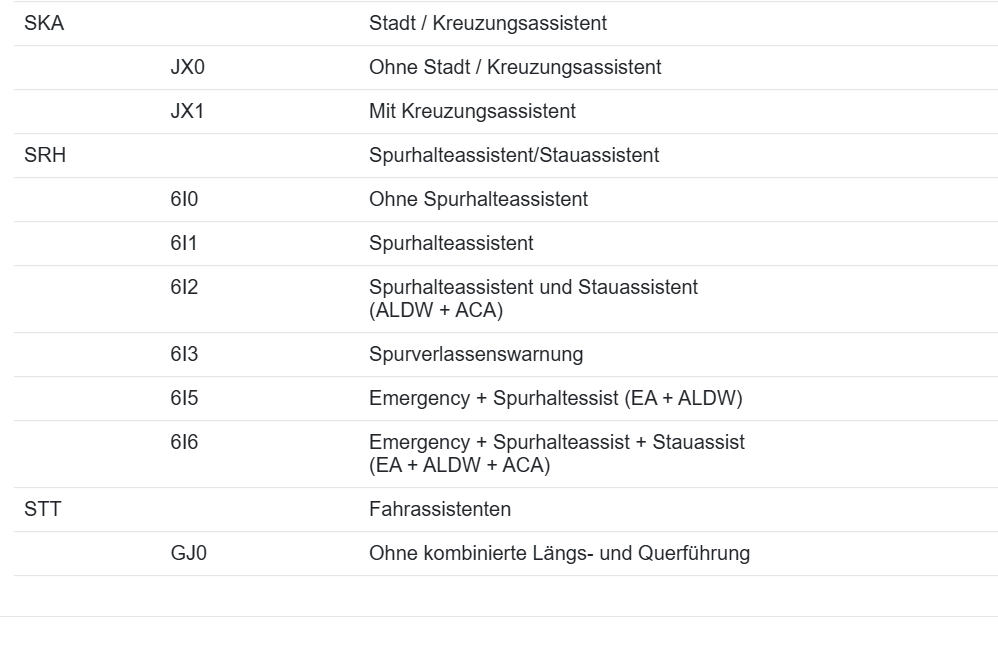Click the SKA group code
This screenshot has height=646, width=998.
click(43, 24)
